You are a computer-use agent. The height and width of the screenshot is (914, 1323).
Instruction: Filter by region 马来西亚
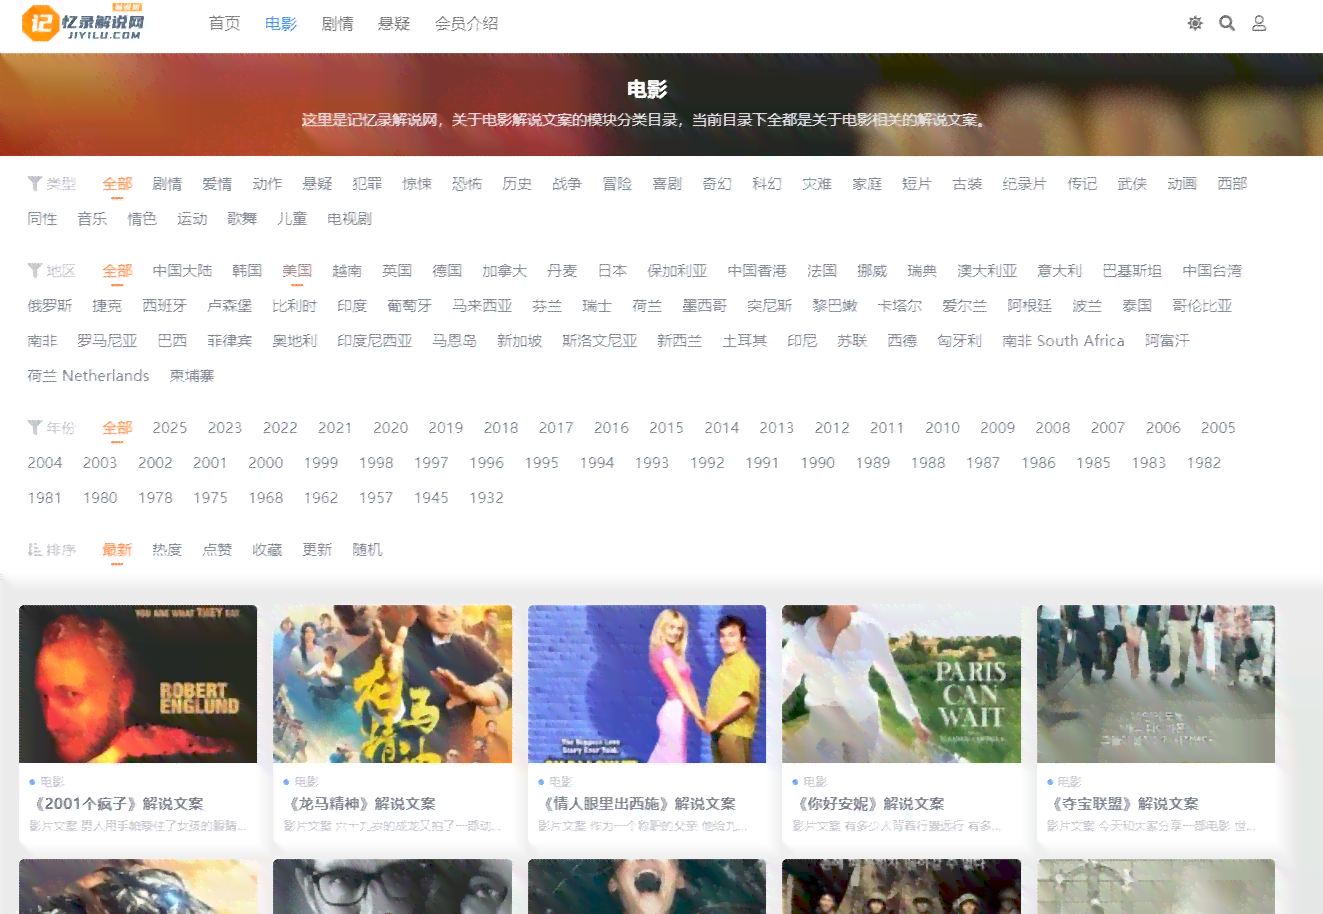pos(482,306)
